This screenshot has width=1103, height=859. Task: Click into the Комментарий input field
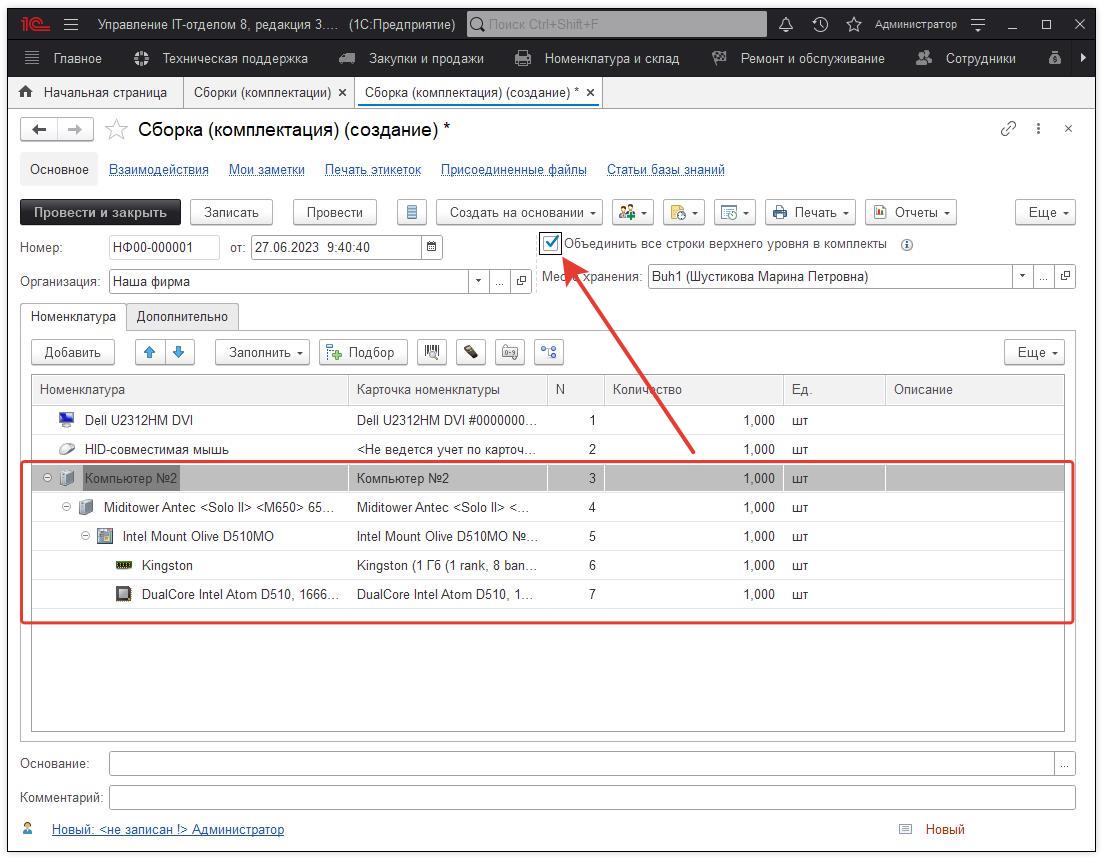pyautogui.click(x=591, y=798)
